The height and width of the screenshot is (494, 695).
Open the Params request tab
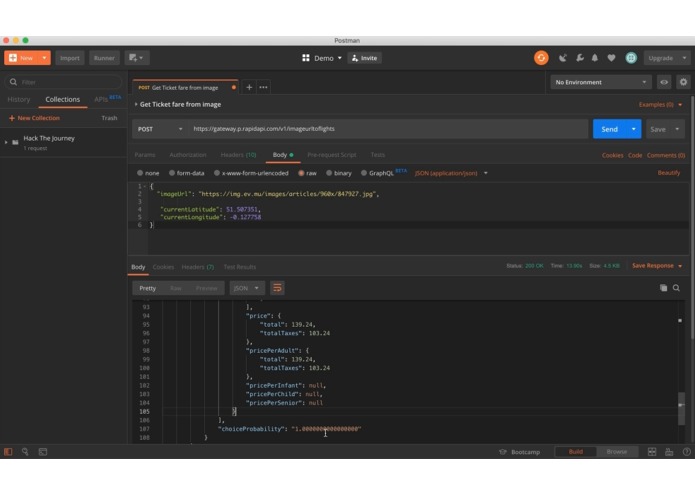pyautogui.click(x=145, y=155)
